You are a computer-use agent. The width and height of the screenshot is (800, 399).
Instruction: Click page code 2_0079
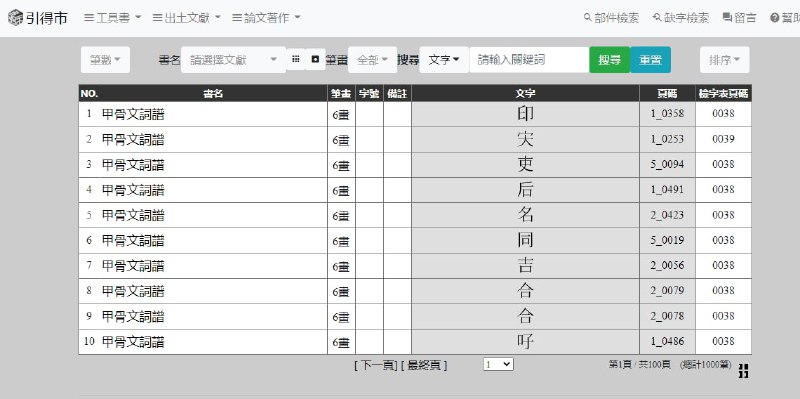[667, 290]
